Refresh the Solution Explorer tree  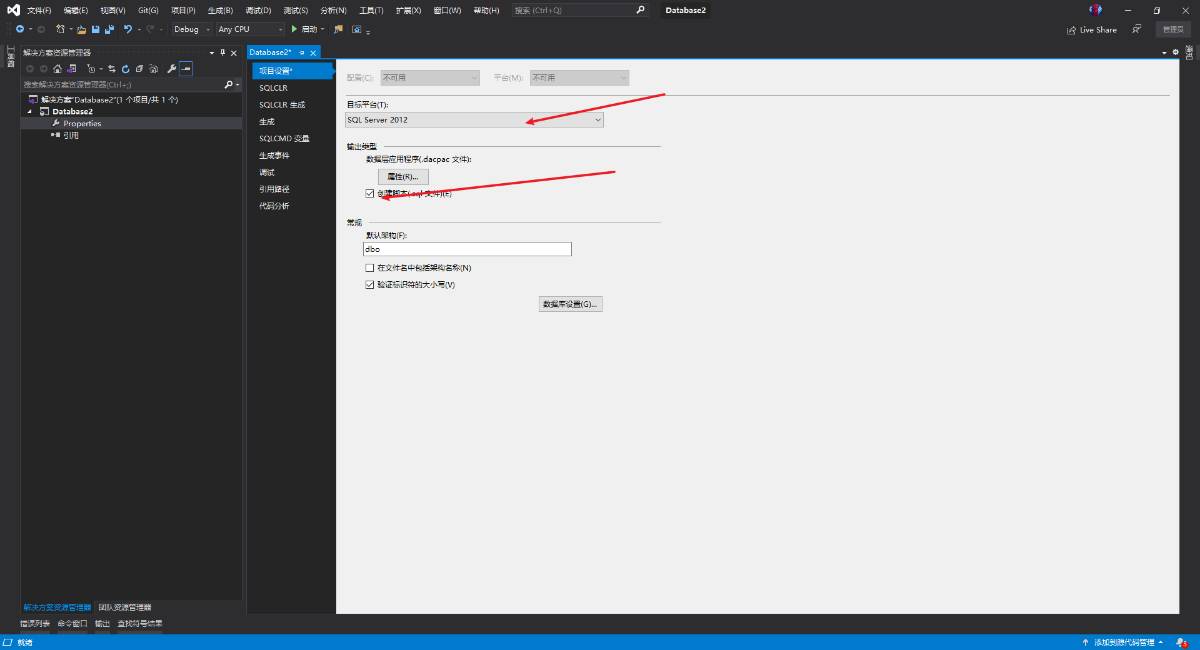point(125,69)
